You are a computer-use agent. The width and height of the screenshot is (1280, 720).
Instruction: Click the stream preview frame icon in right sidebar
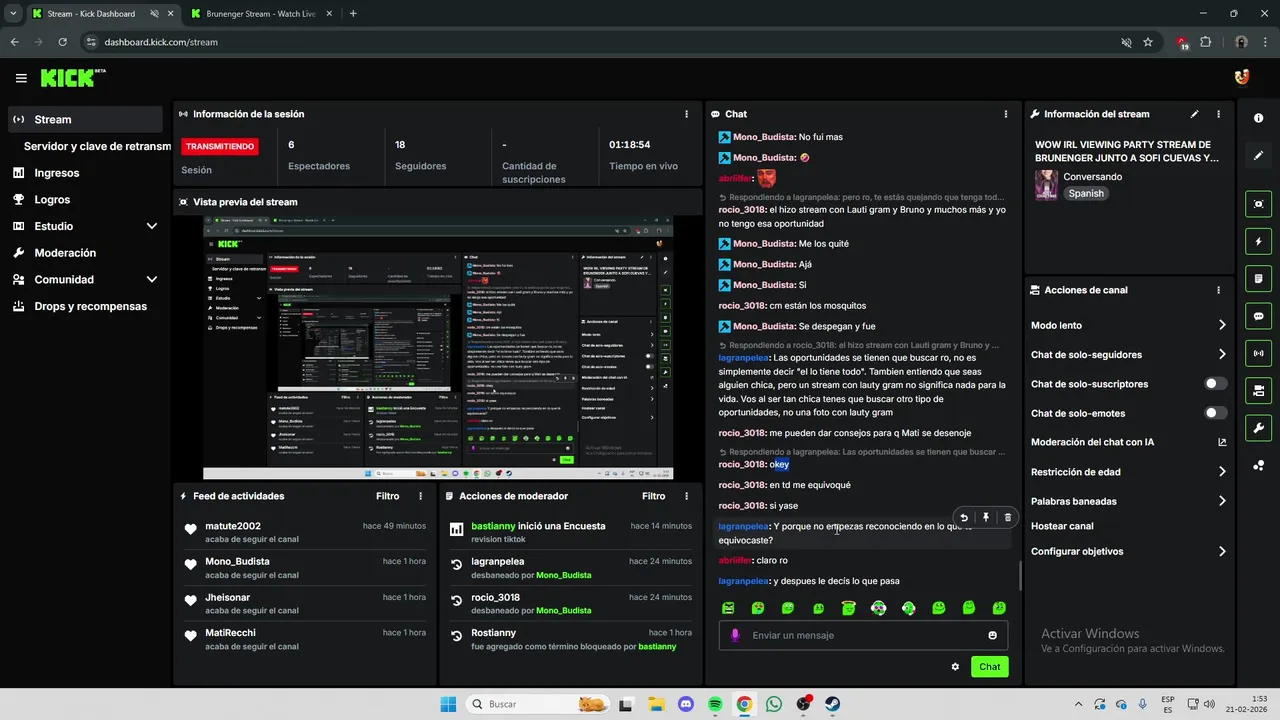pos(1258,204)
